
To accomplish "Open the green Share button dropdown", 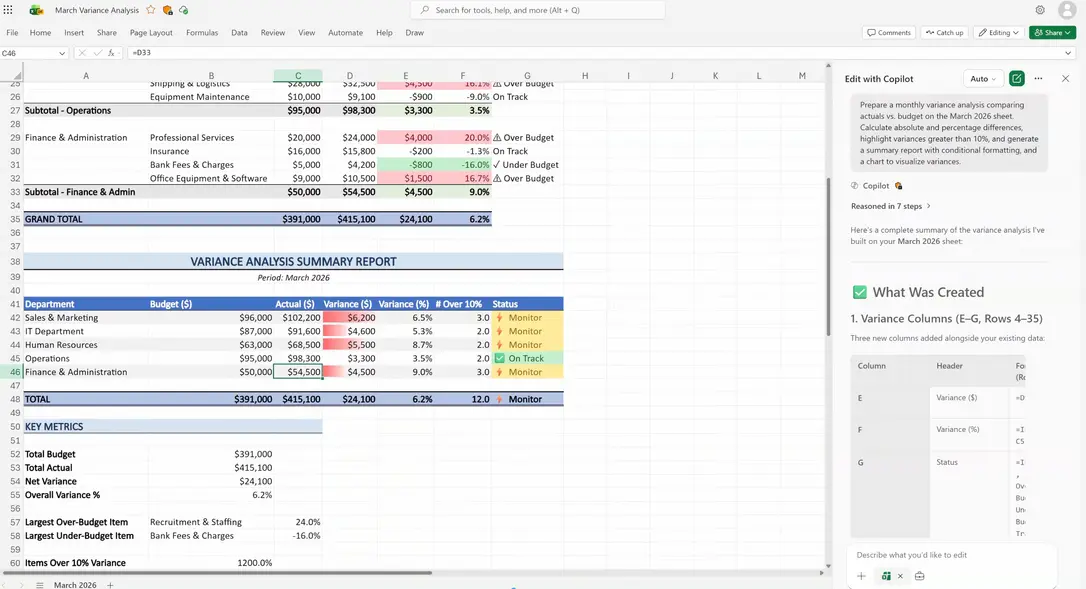I will pyautogui.click(x=1052, y=33).
